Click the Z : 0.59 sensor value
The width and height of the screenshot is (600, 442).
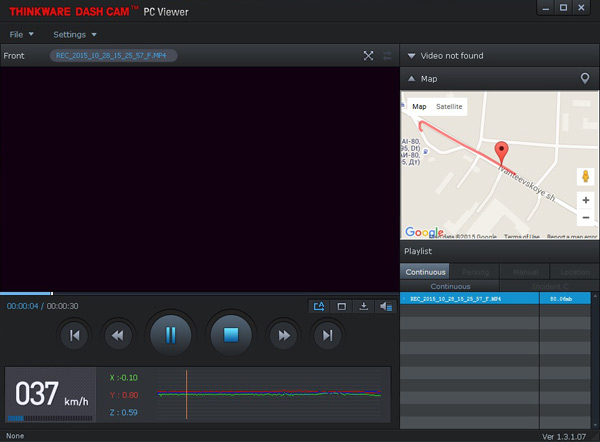tap(123, 413)
